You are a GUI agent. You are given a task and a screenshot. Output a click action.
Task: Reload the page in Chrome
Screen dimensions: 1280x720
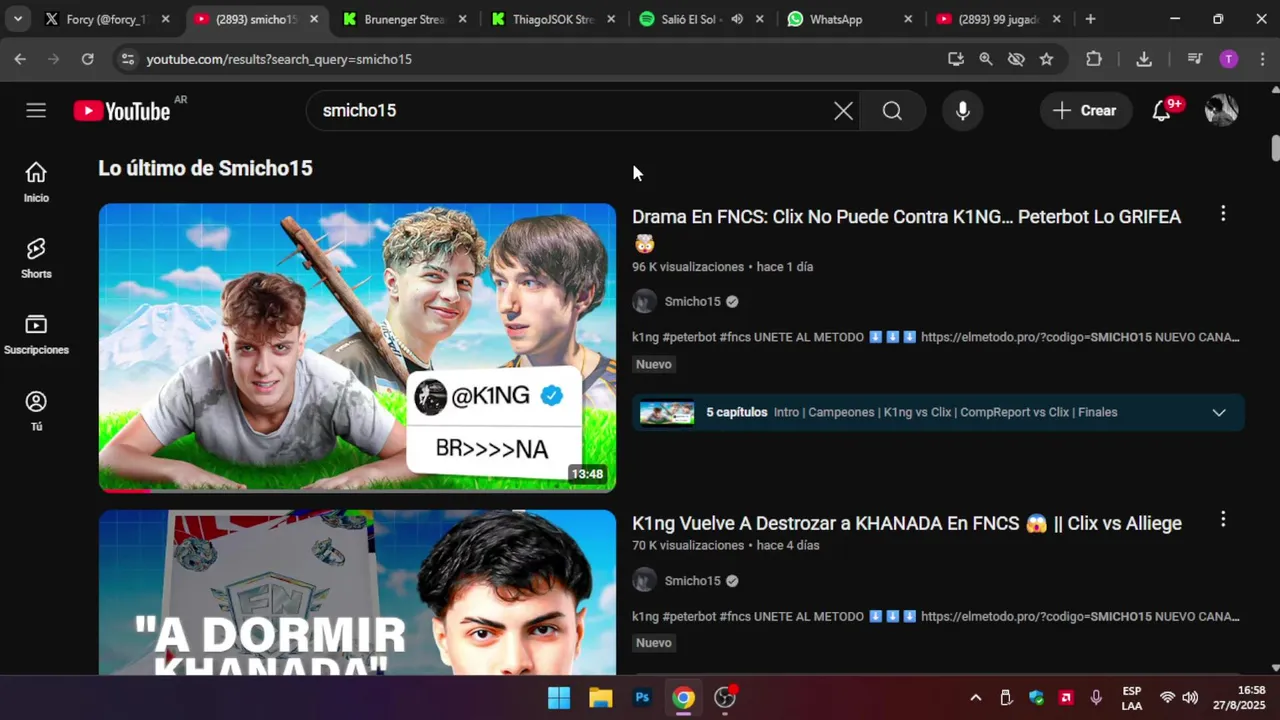(x=87, y=59)
